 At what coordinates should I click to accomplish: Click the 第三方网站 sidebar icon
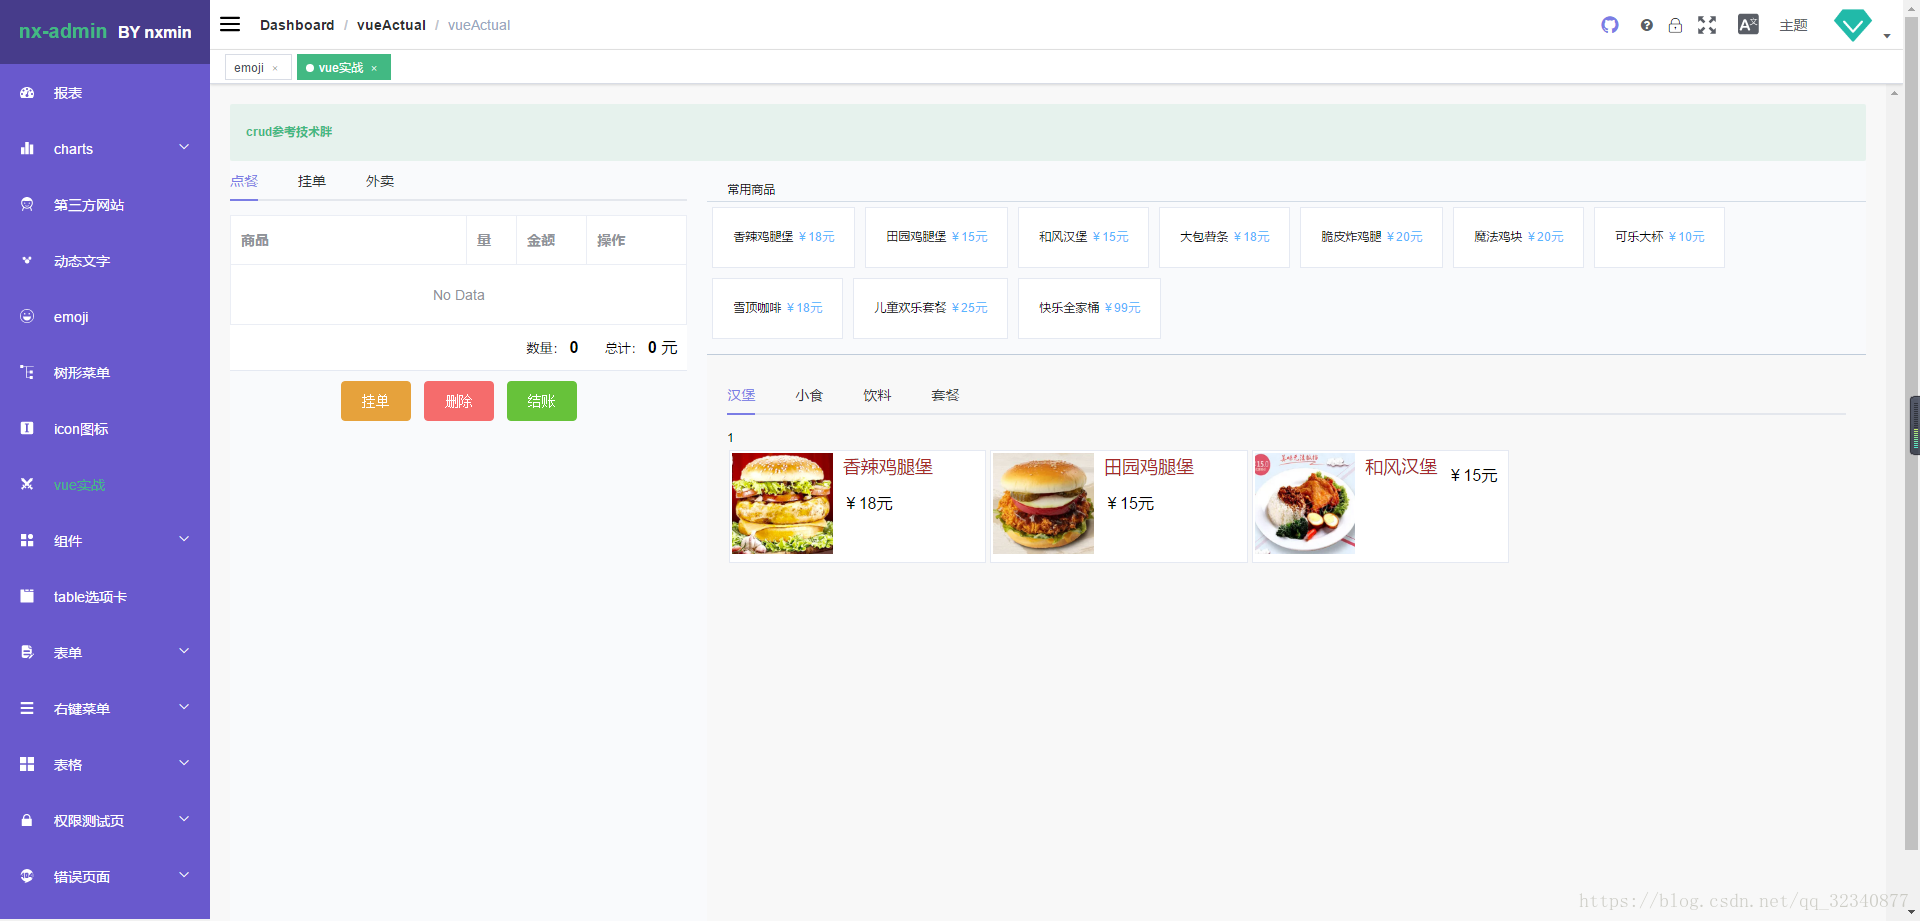(27, 205)
